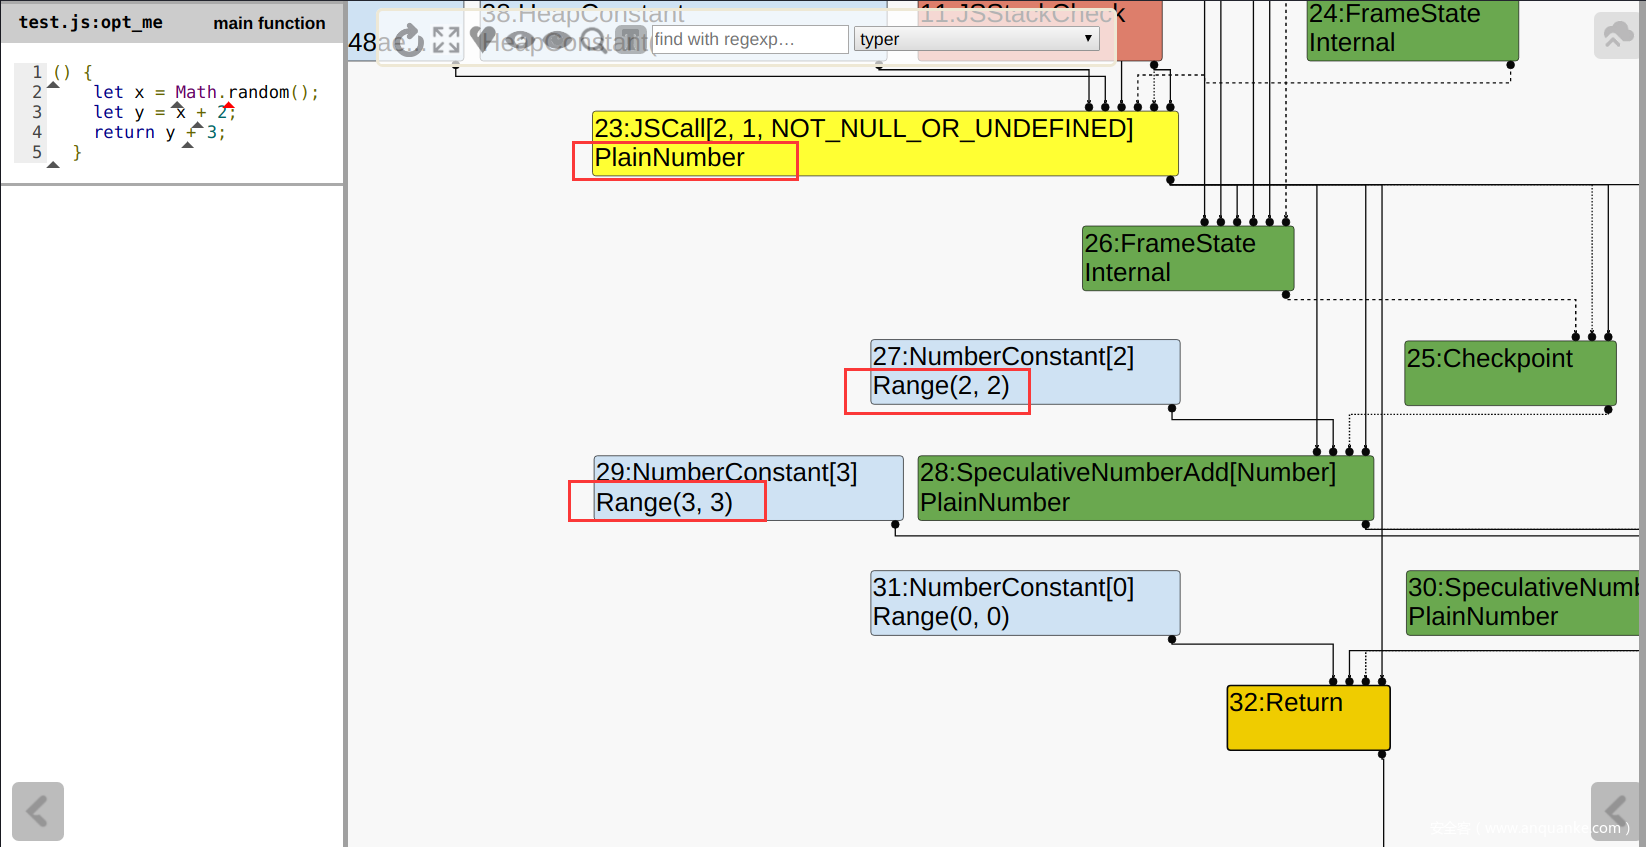Click the 28:SpeculativeNumberAdd node
Viewport: 1646px width, 847px height.
click(1145, 488)
